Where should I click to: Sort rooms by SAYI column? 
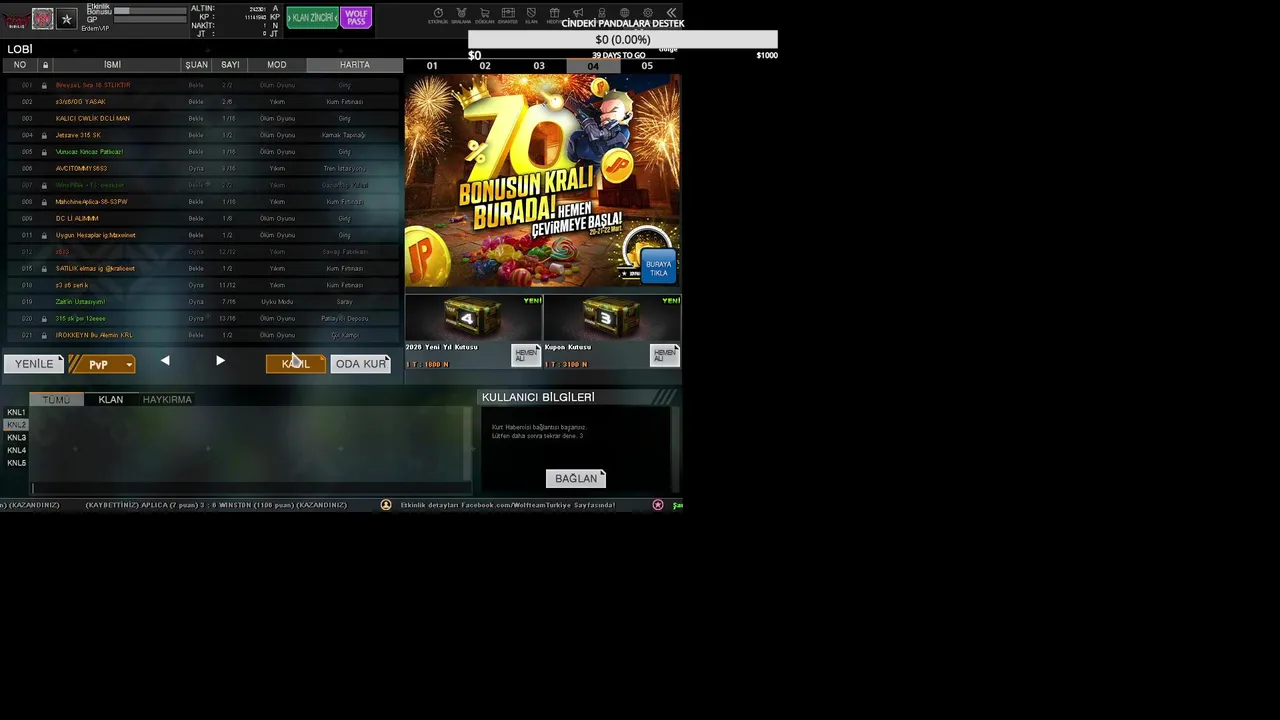tap(230, 65)
